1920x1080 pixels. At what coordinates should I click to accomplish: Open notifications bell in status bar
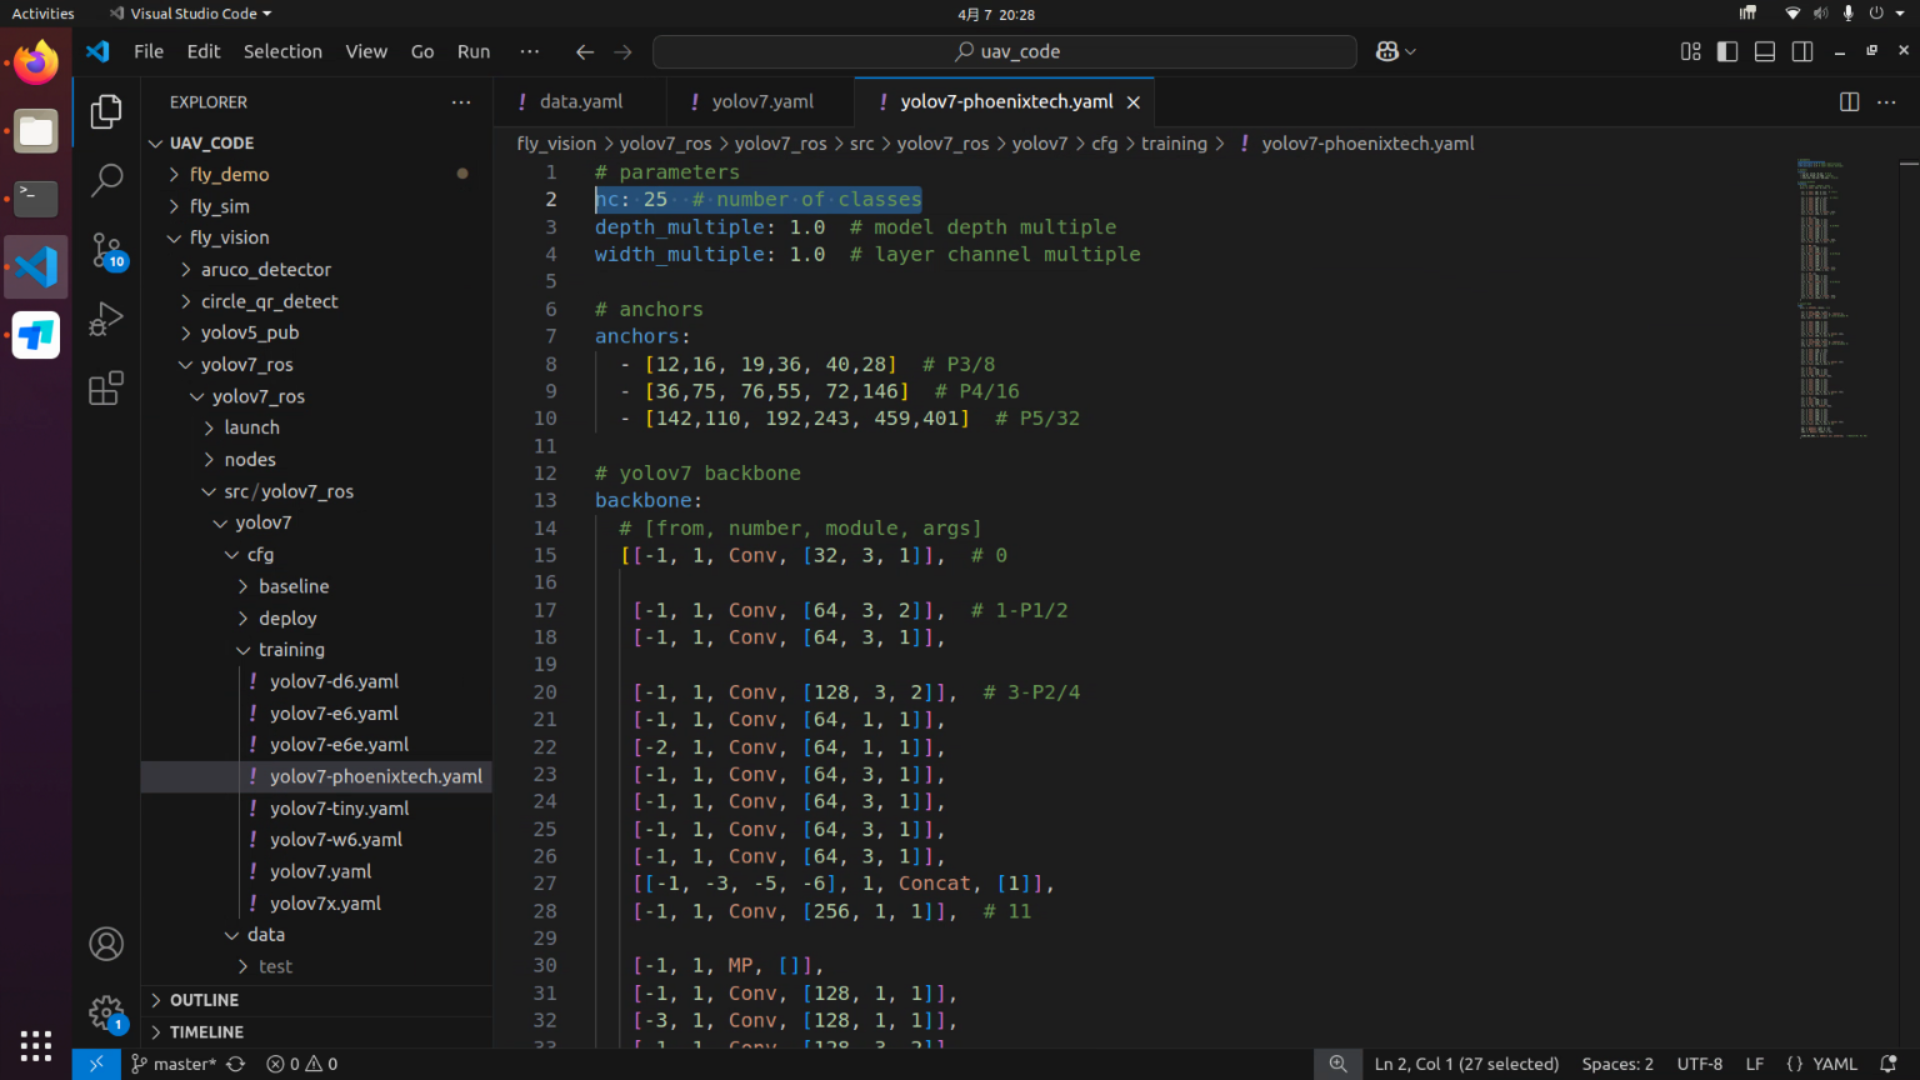pos(1888,1064)
